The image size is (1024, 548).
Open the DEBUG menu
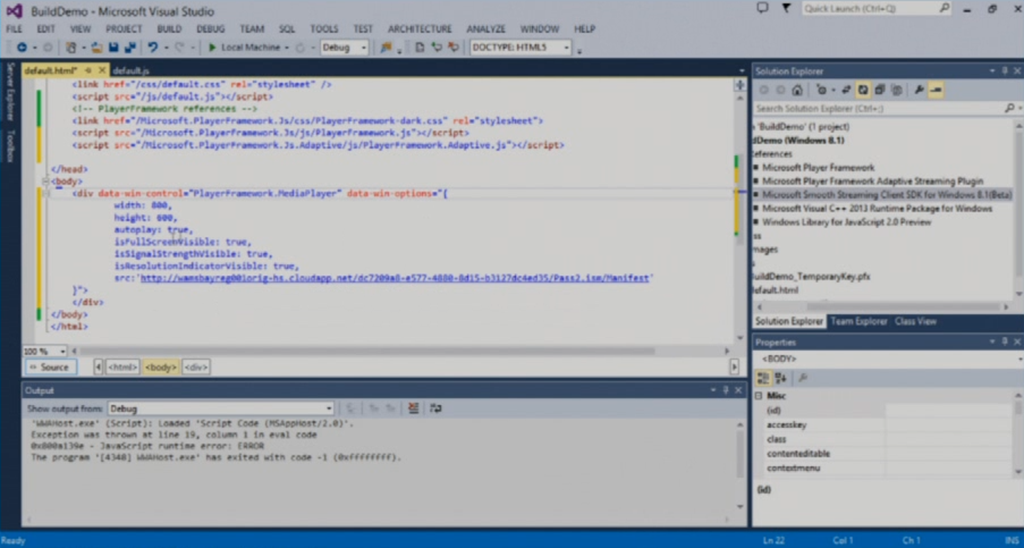pos(210,29)
